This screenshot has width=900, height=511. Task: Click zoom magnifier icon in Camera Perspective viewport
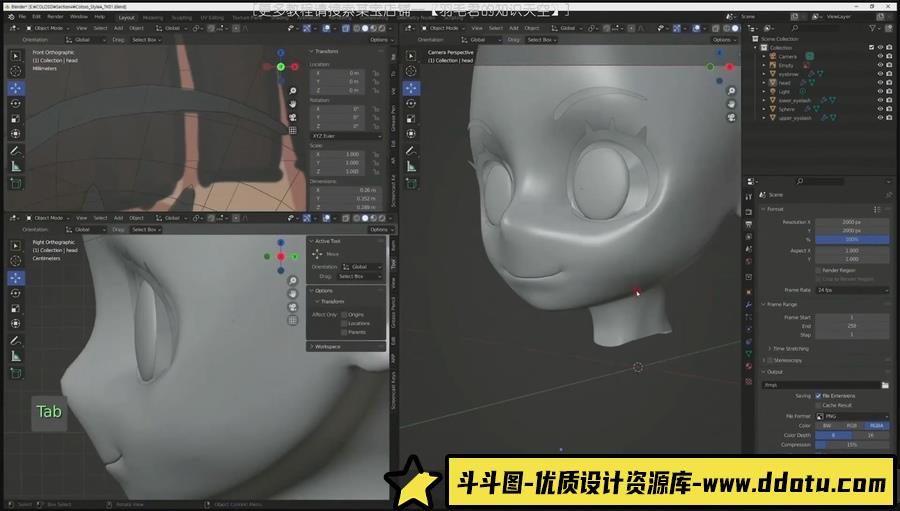731,91
